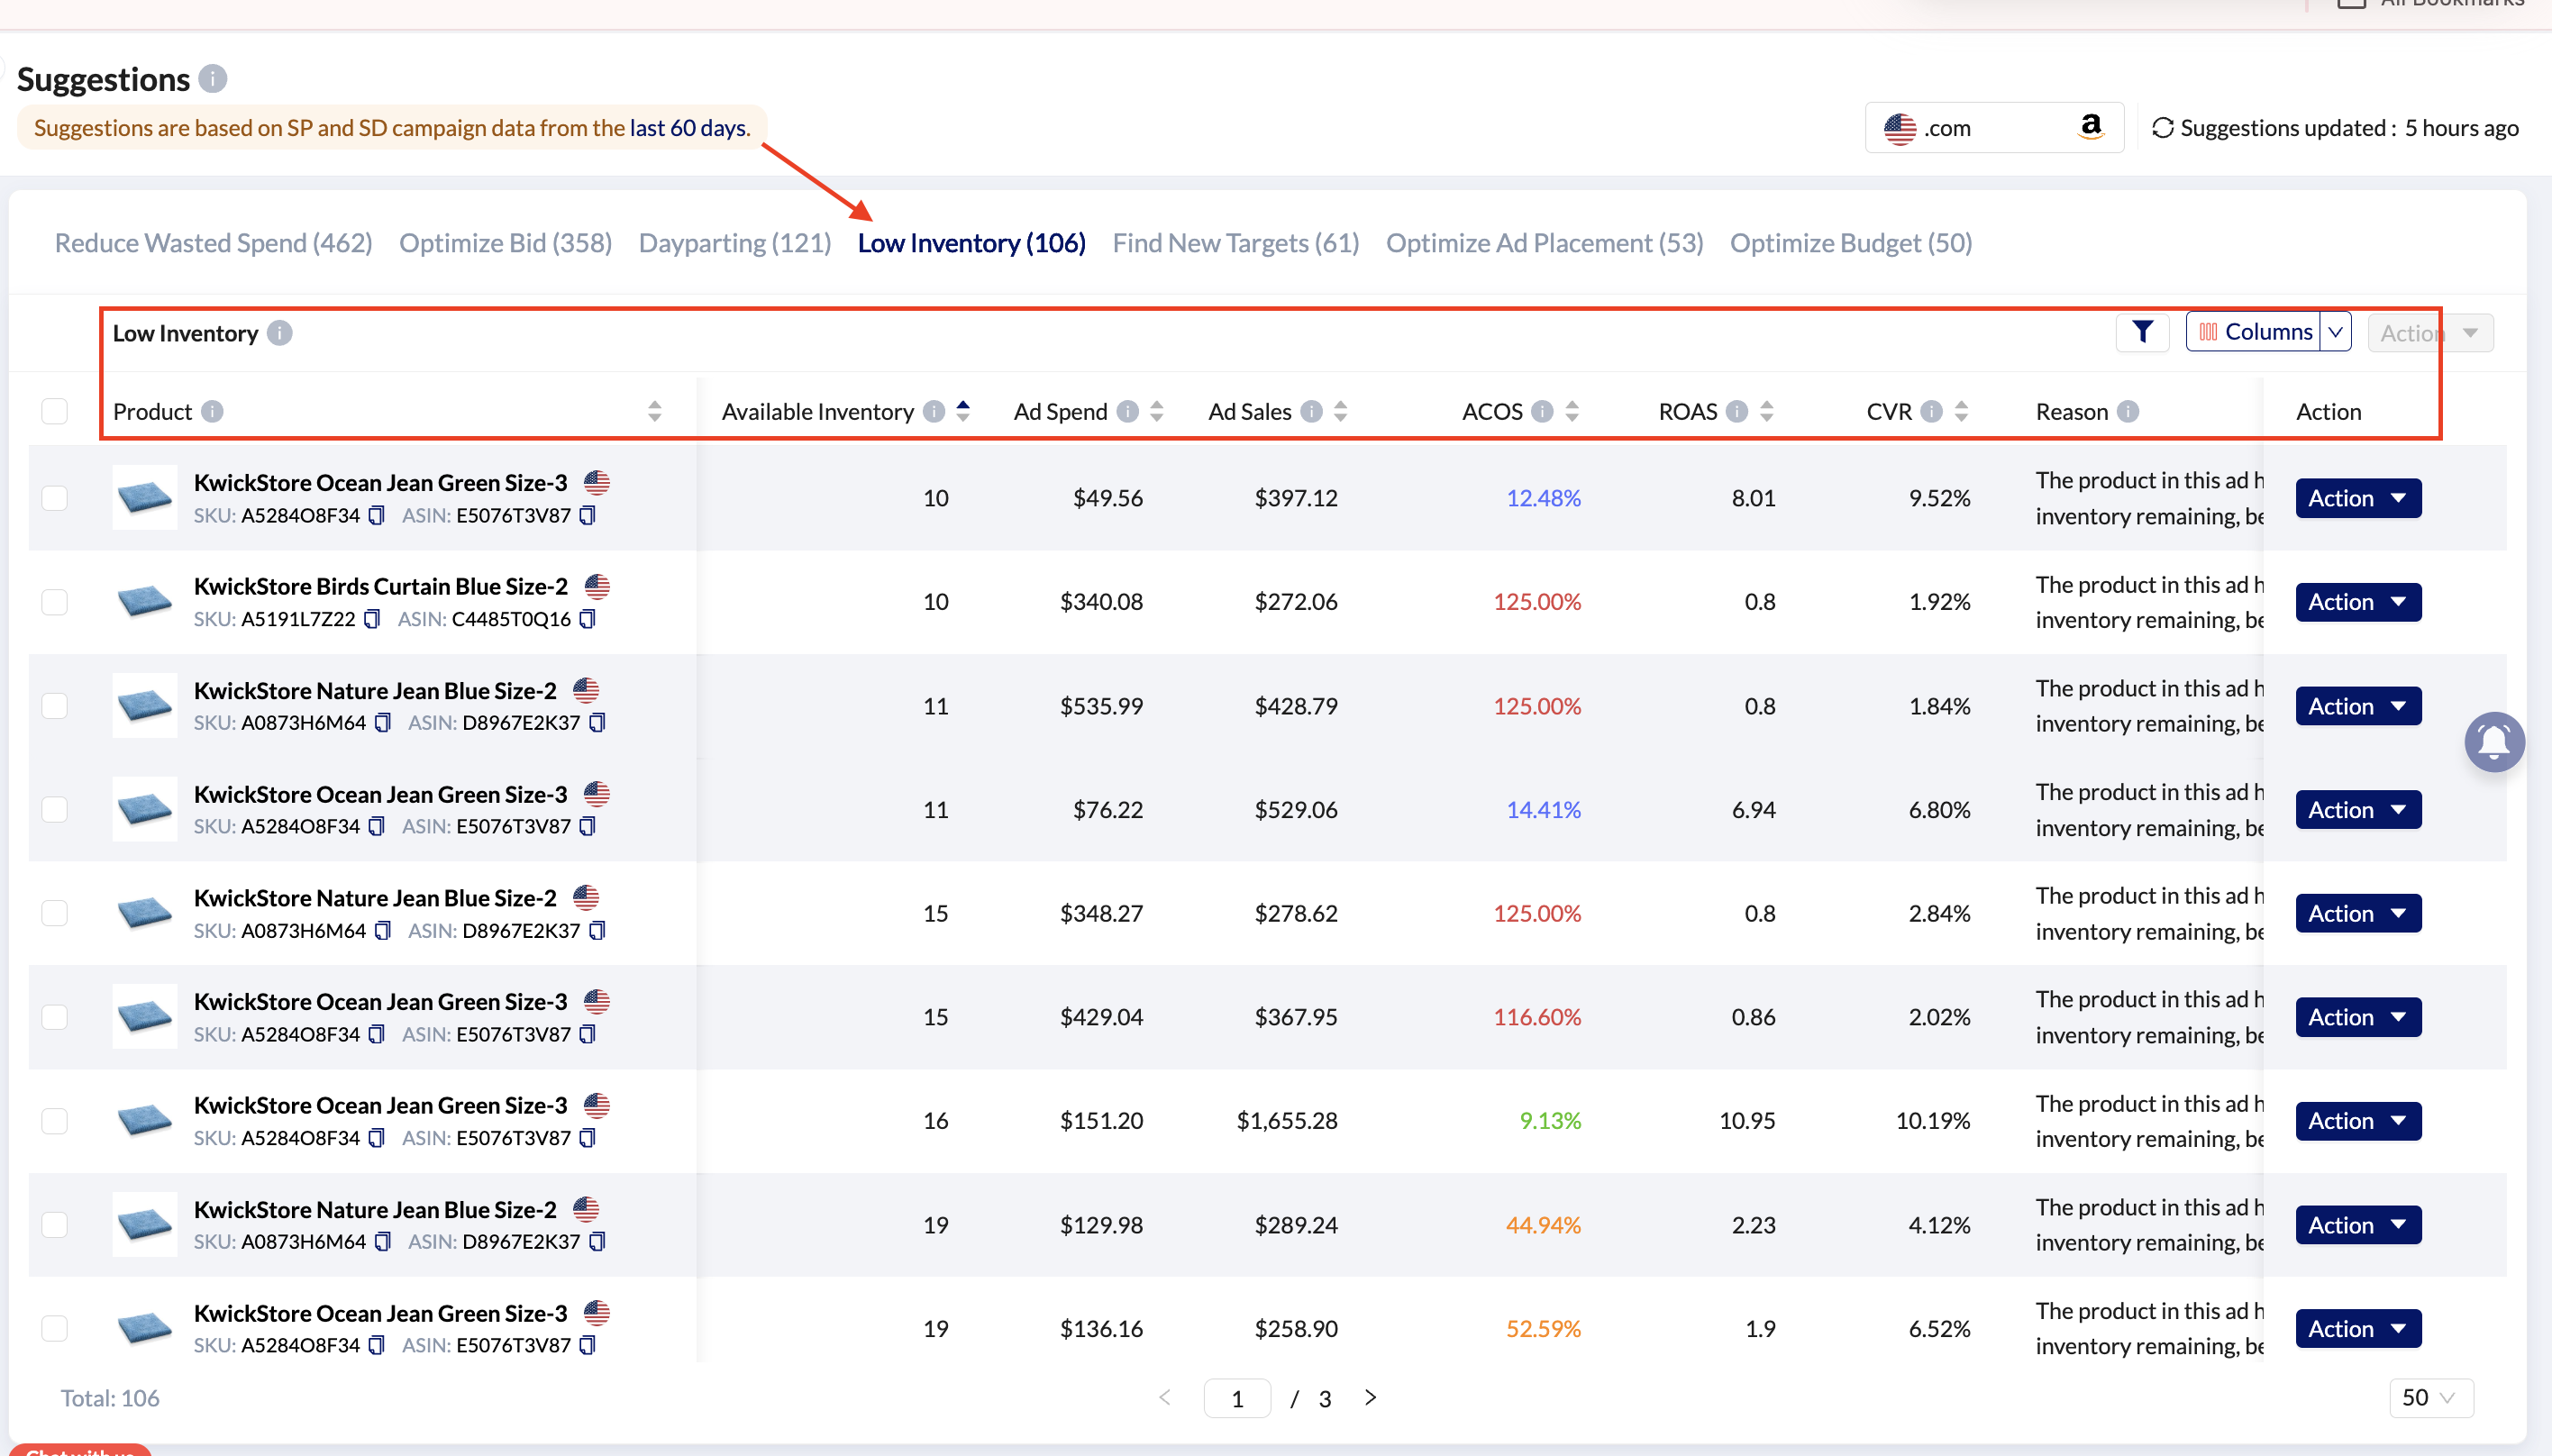The width and height of the screenshot is (2552, 1456).
Task: Click the filter funnel icon
Action: [x=2141, y=332]
